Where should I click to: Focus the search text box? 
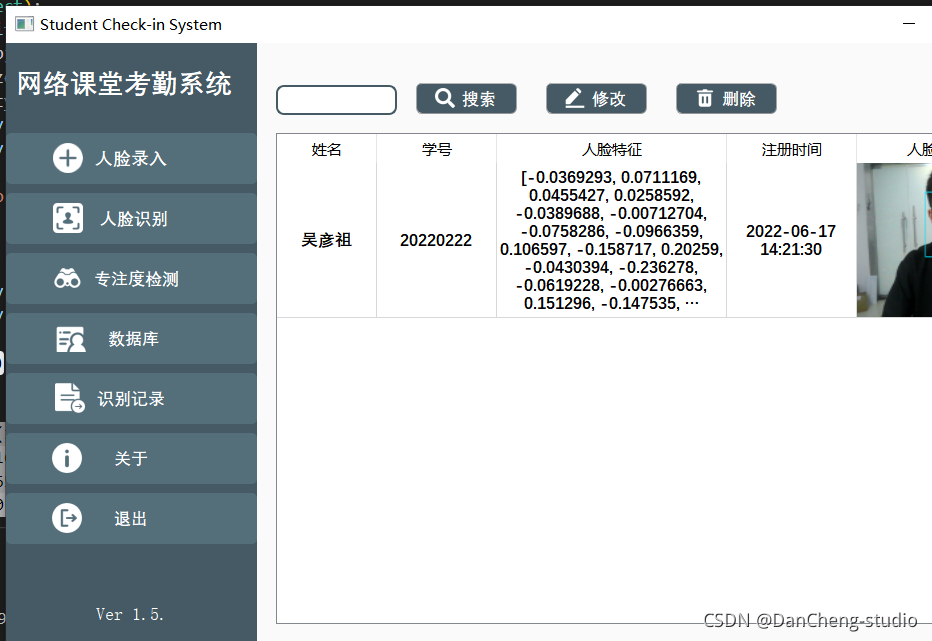[336, 100]
